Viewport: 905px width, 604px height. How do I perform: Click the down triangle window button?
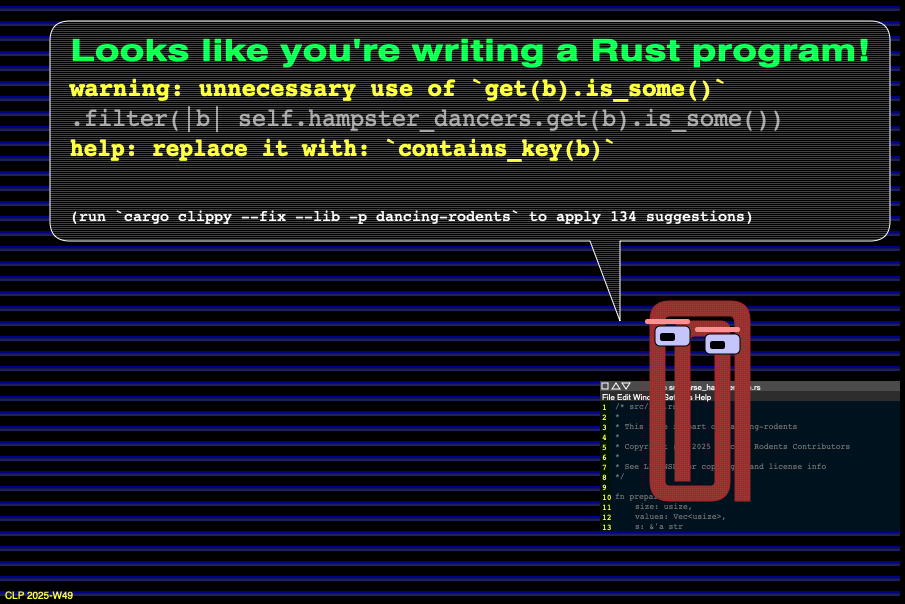(x=626, y=386)
